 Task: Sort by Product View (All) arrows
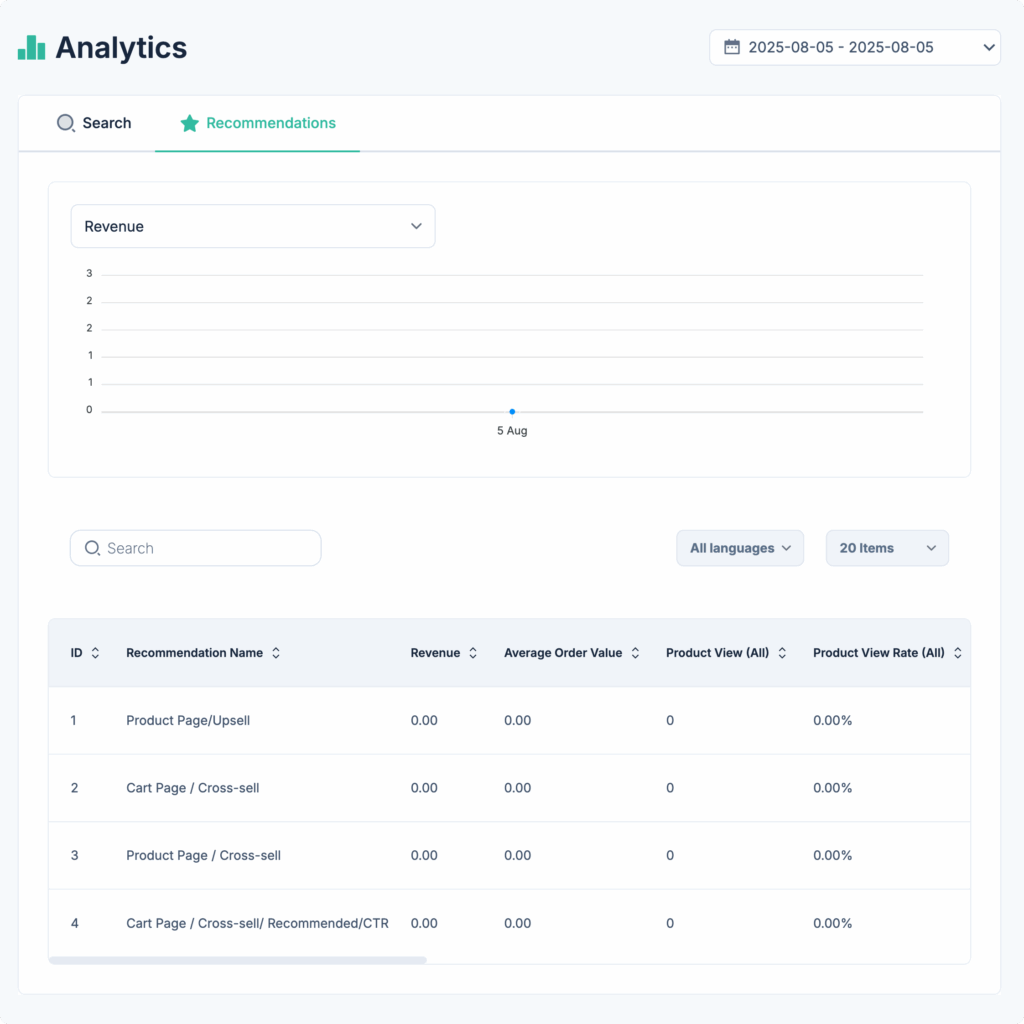(782, 653)
